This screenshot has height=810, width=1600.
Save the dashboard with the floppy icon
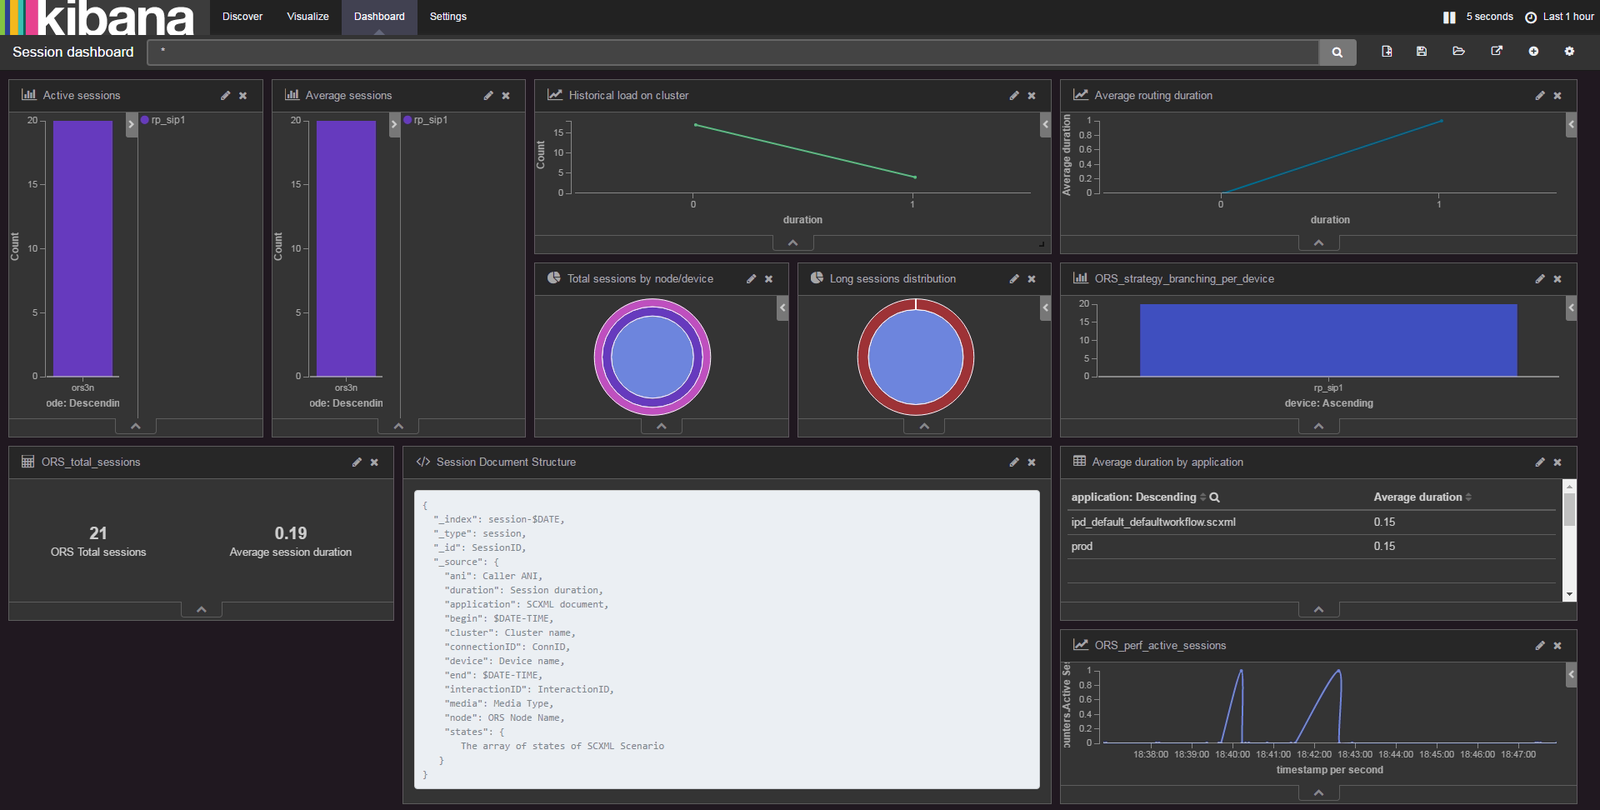pos(1422,51)
